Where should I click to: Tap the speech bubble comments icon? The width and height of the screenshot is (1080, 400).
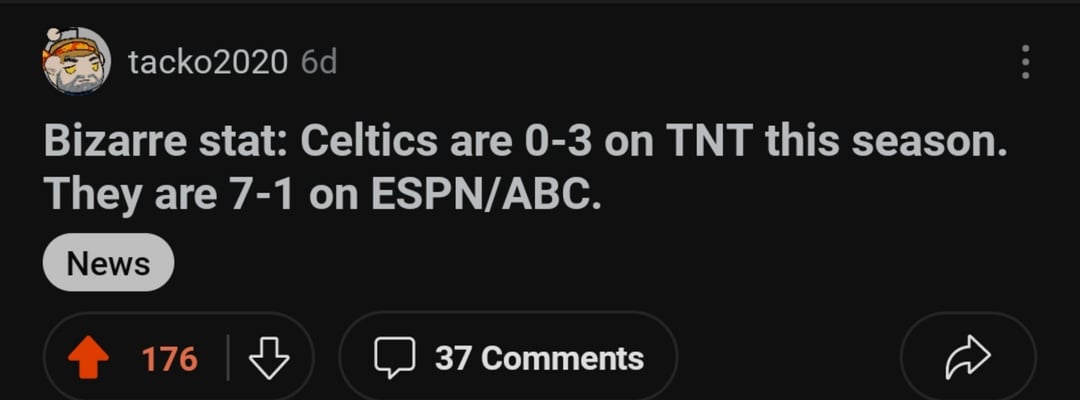(392, 359)
